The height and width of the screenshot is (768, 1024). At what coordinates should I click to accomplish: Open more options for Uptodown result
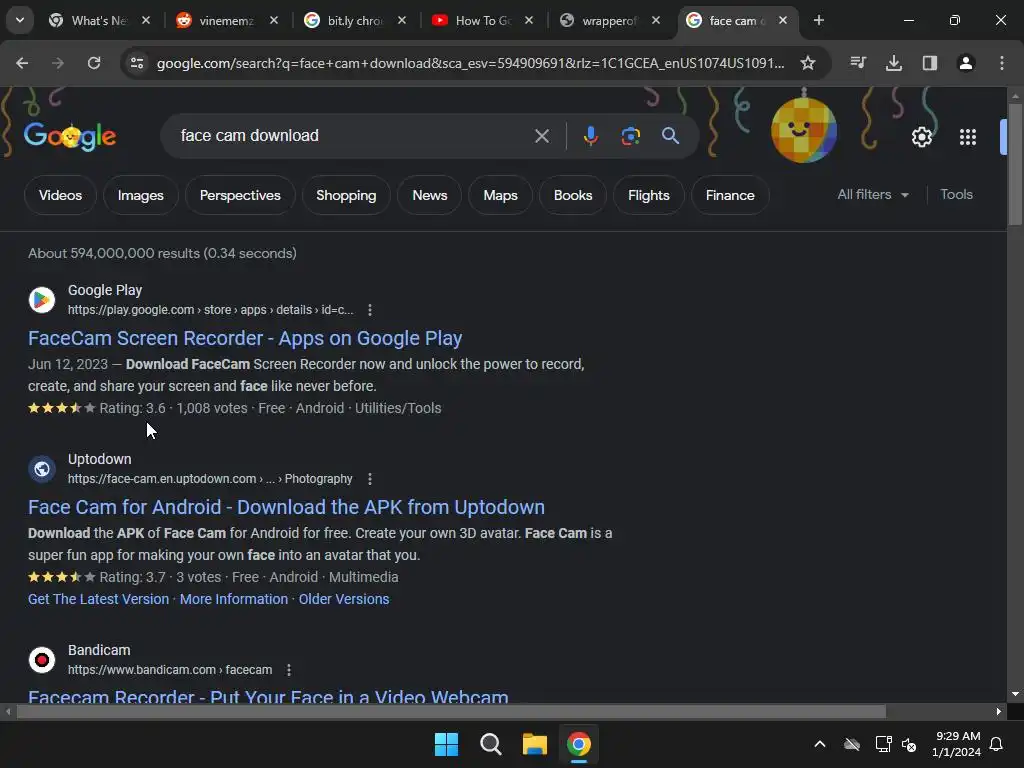click(x=370, y=479)
